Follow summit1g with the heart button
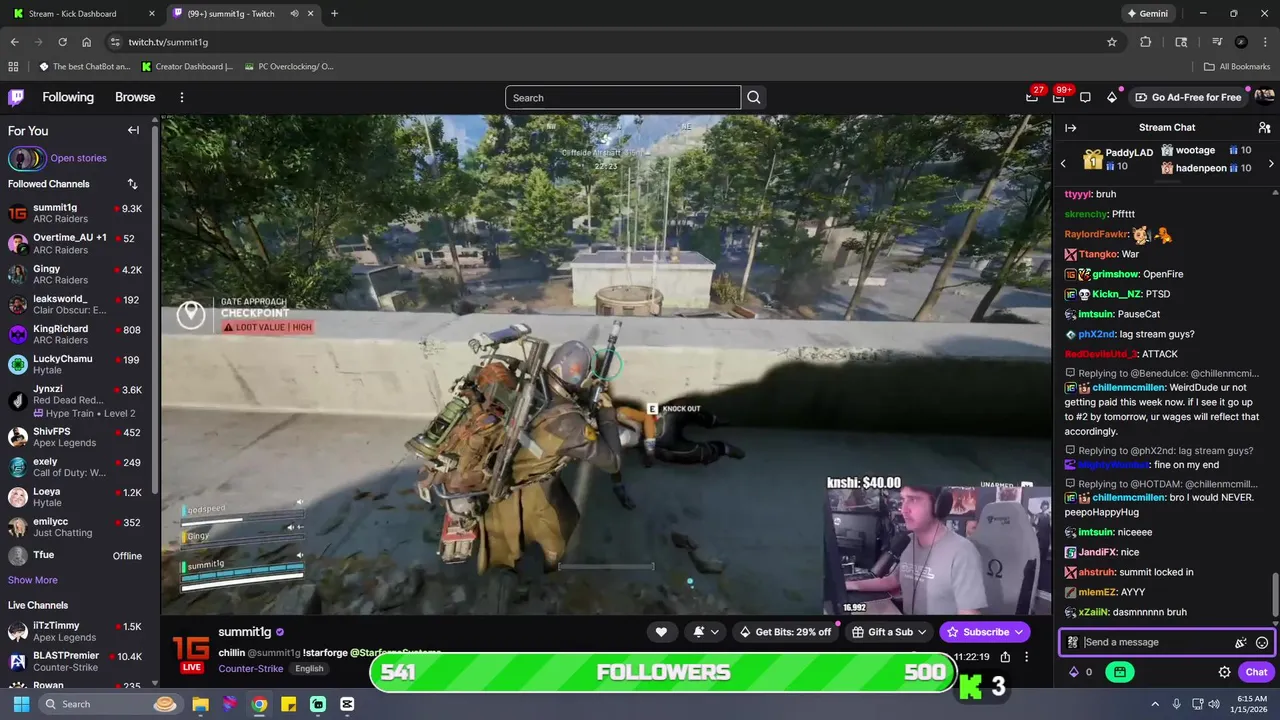This screenshot has height=720, width=1280. pyautogui.click(x=661, y=632)
